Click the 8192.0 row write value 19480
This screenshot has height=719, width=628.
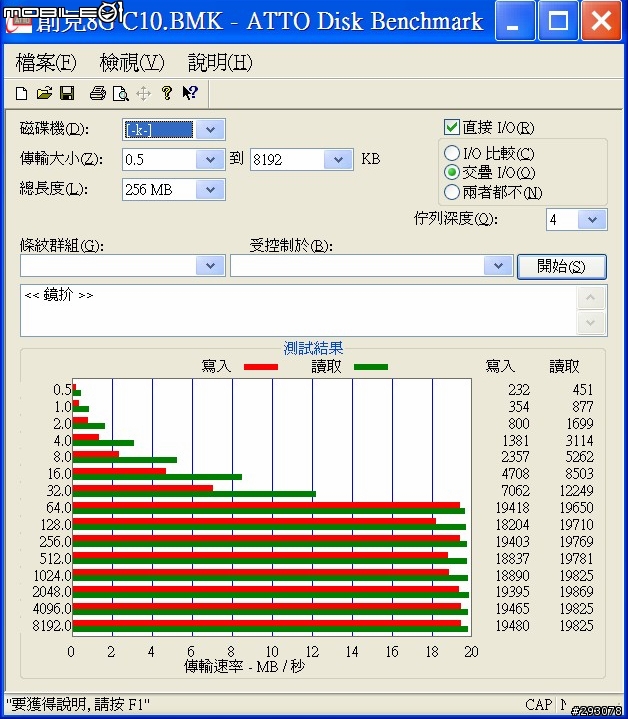point(512,625)
